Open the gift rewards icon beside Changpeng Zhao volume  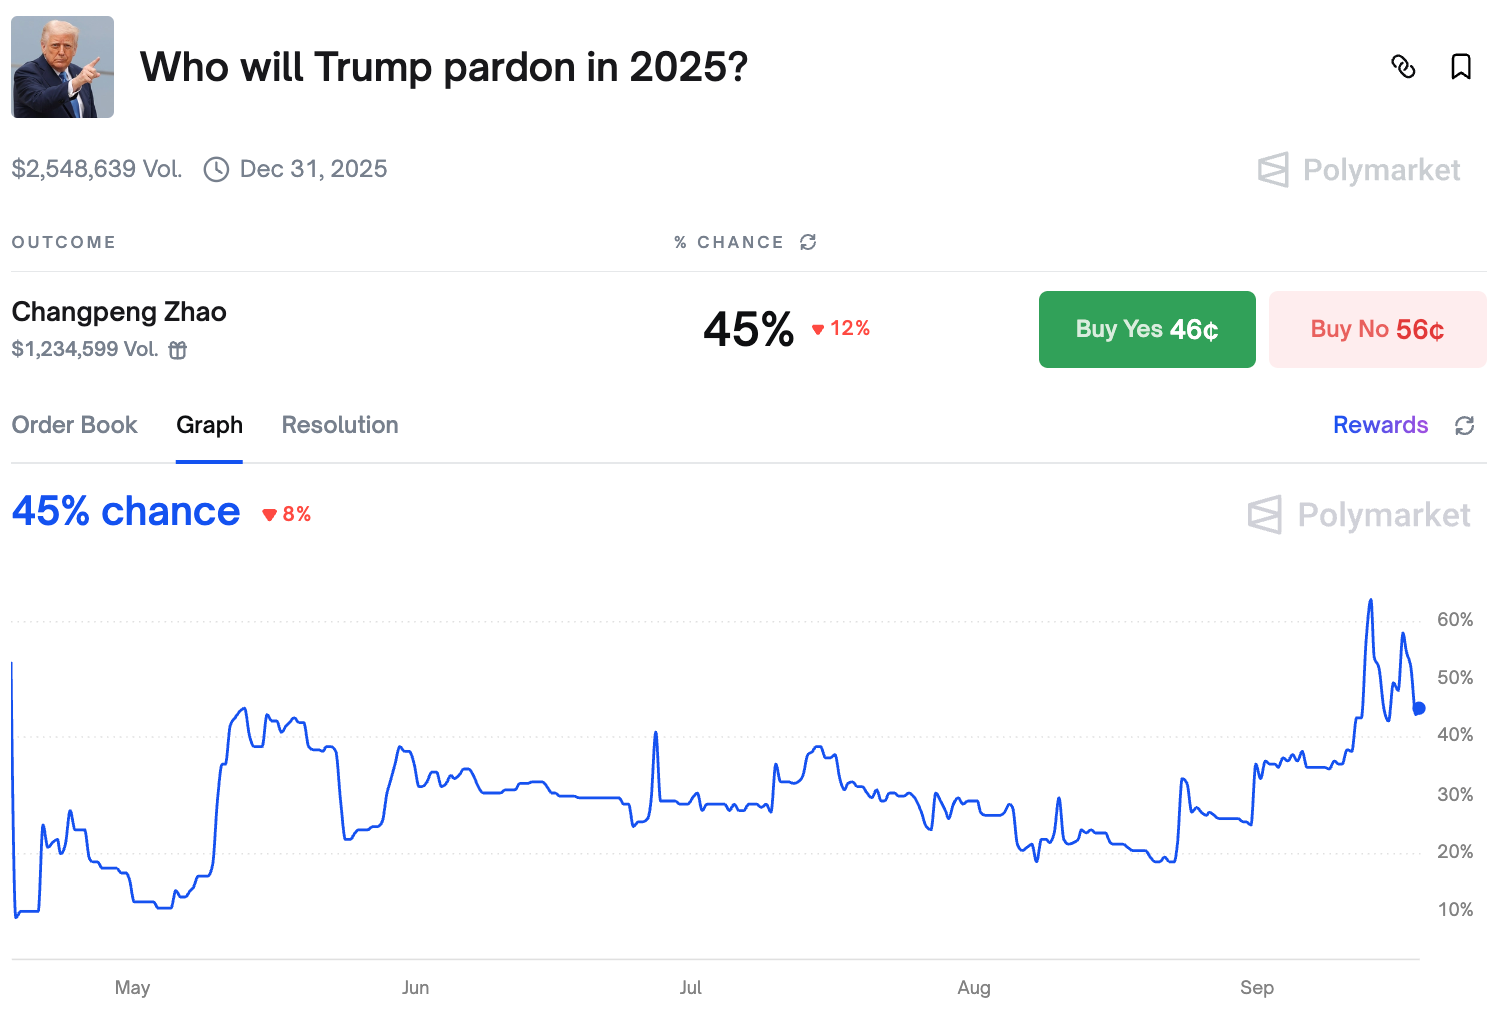click(178, 351)
